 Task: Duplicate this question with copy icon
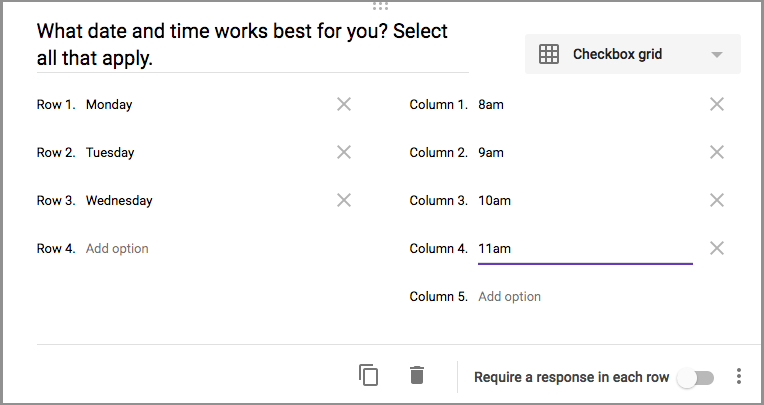pos(369,376)
